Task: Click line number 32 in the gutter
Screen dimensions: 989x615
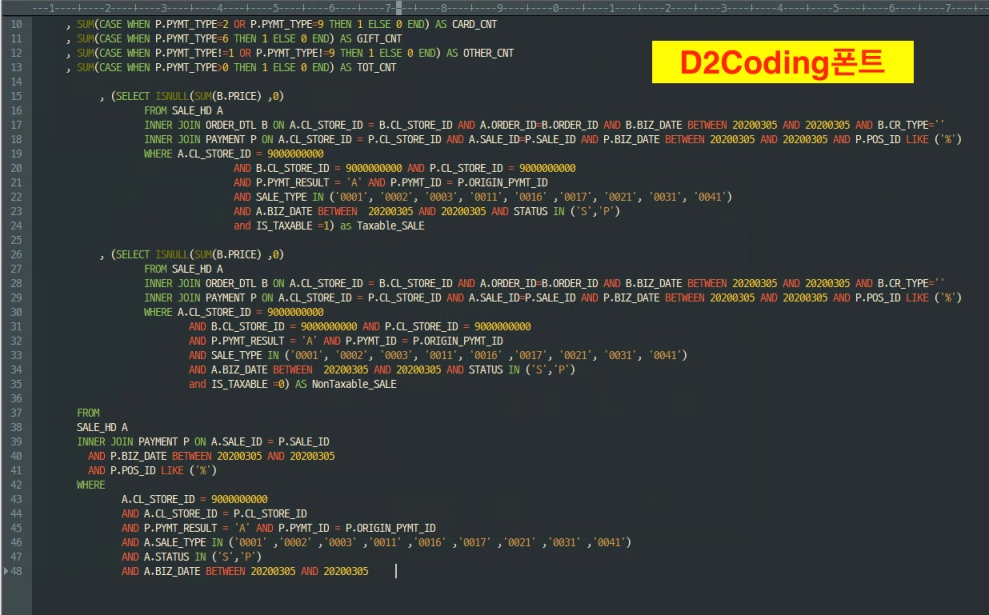Action: (16, 341)
